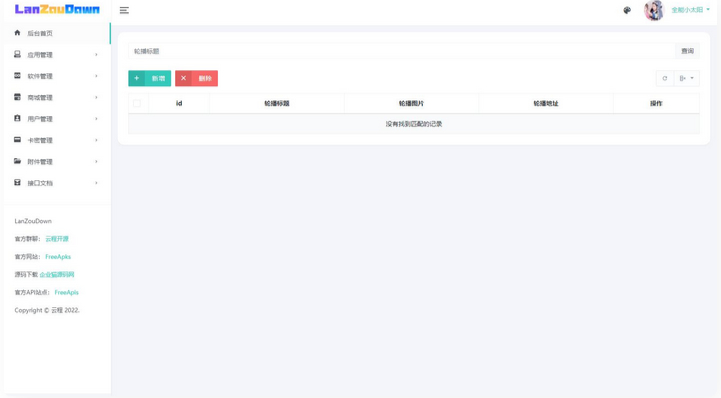This screenshot has width=721, height=398.
Task: Open the column display dropdown
Action: [x=687, y=78]
